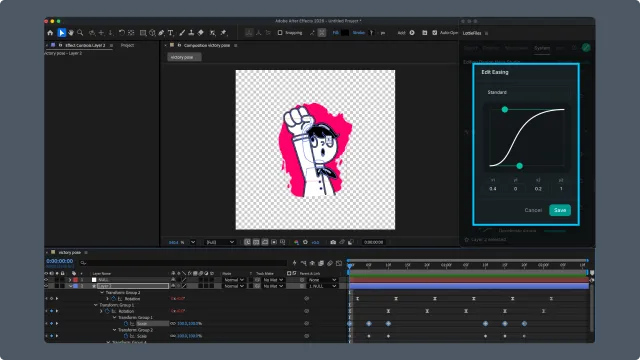Switch to the Project panel tab
This screenshot has height=360, width=640.
(127, 45)
